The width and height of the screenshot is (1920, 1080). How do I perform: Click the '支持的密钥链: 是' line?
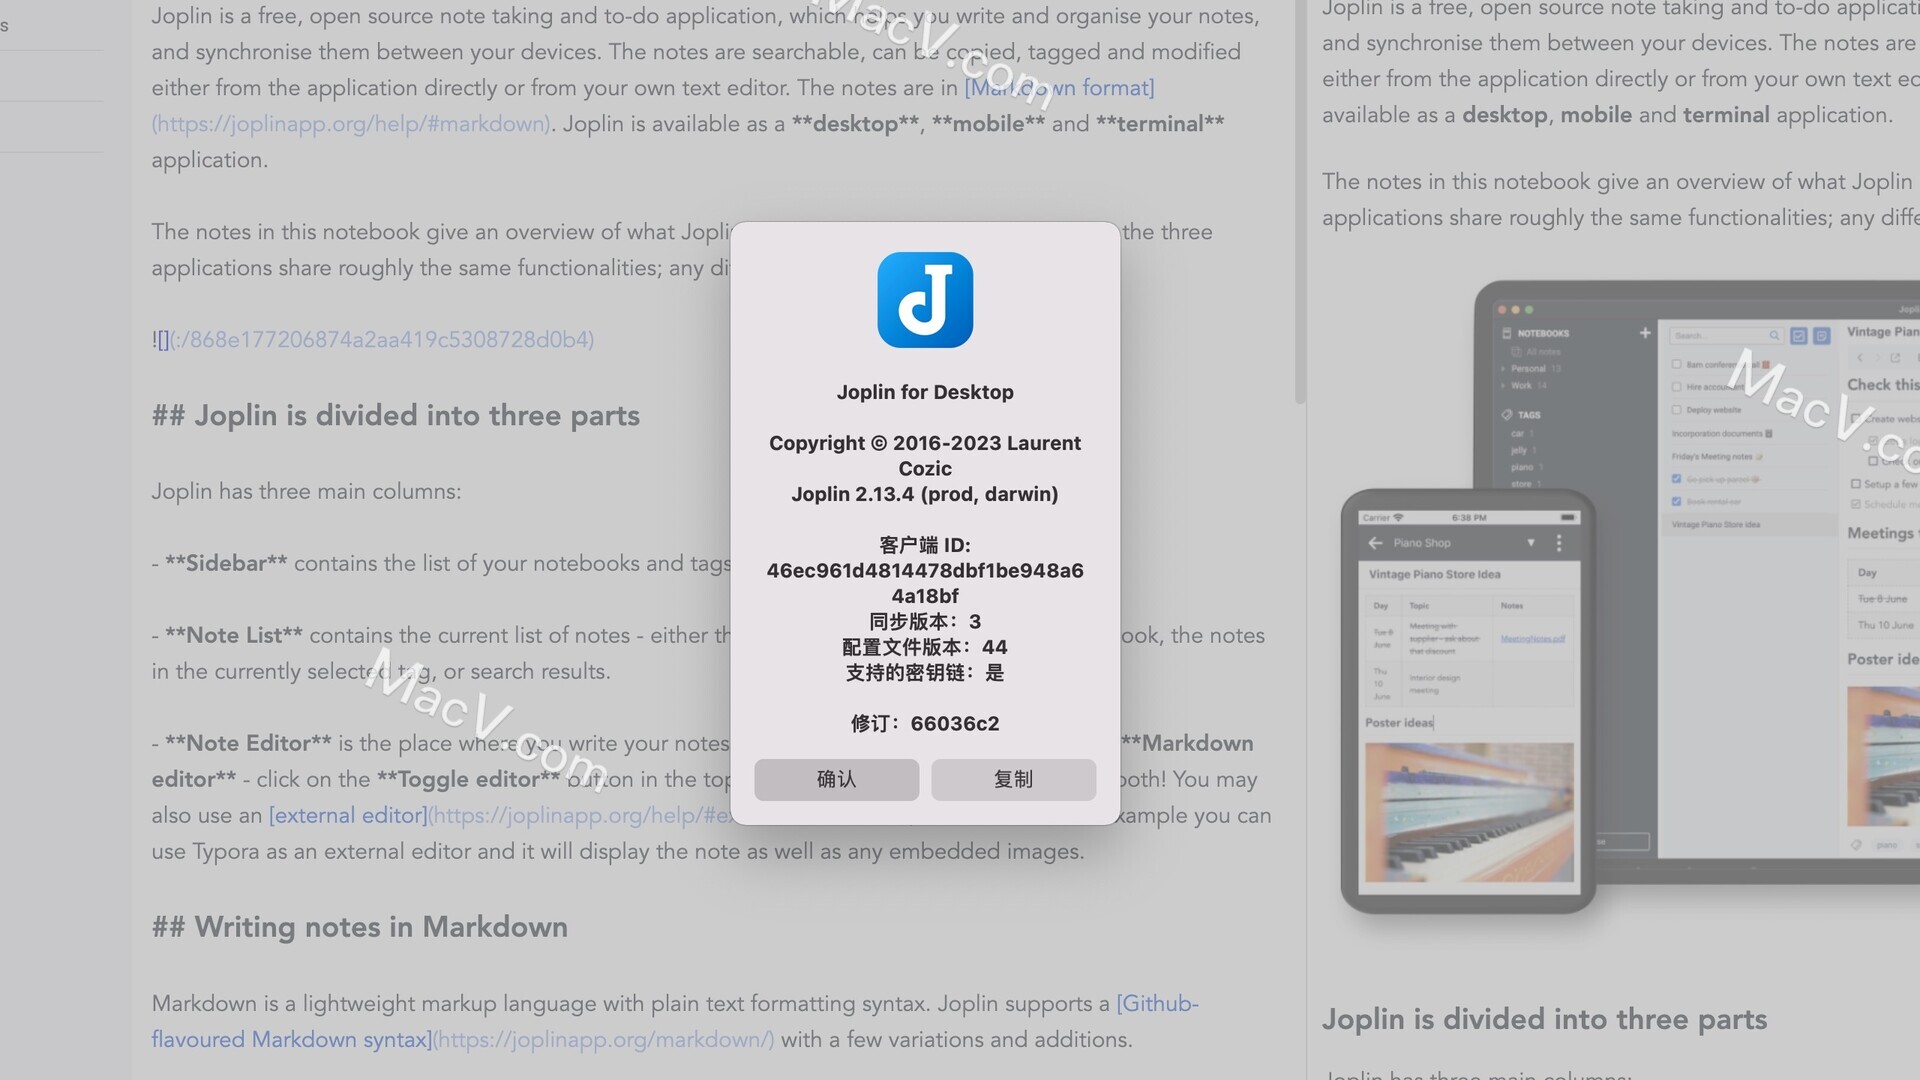(x=925, y=672)
